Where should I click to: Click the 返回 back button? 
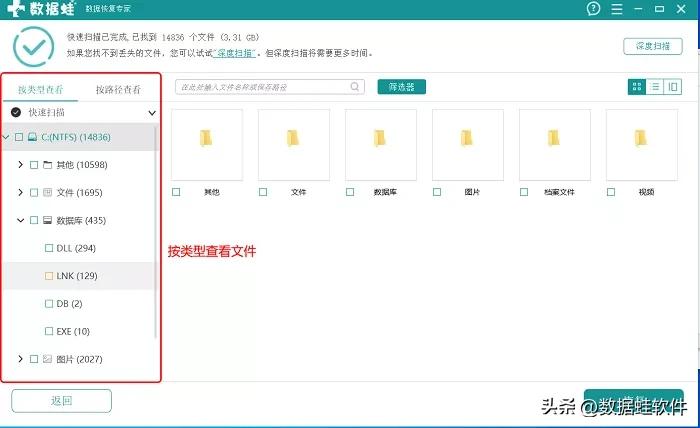pos(62,401)
